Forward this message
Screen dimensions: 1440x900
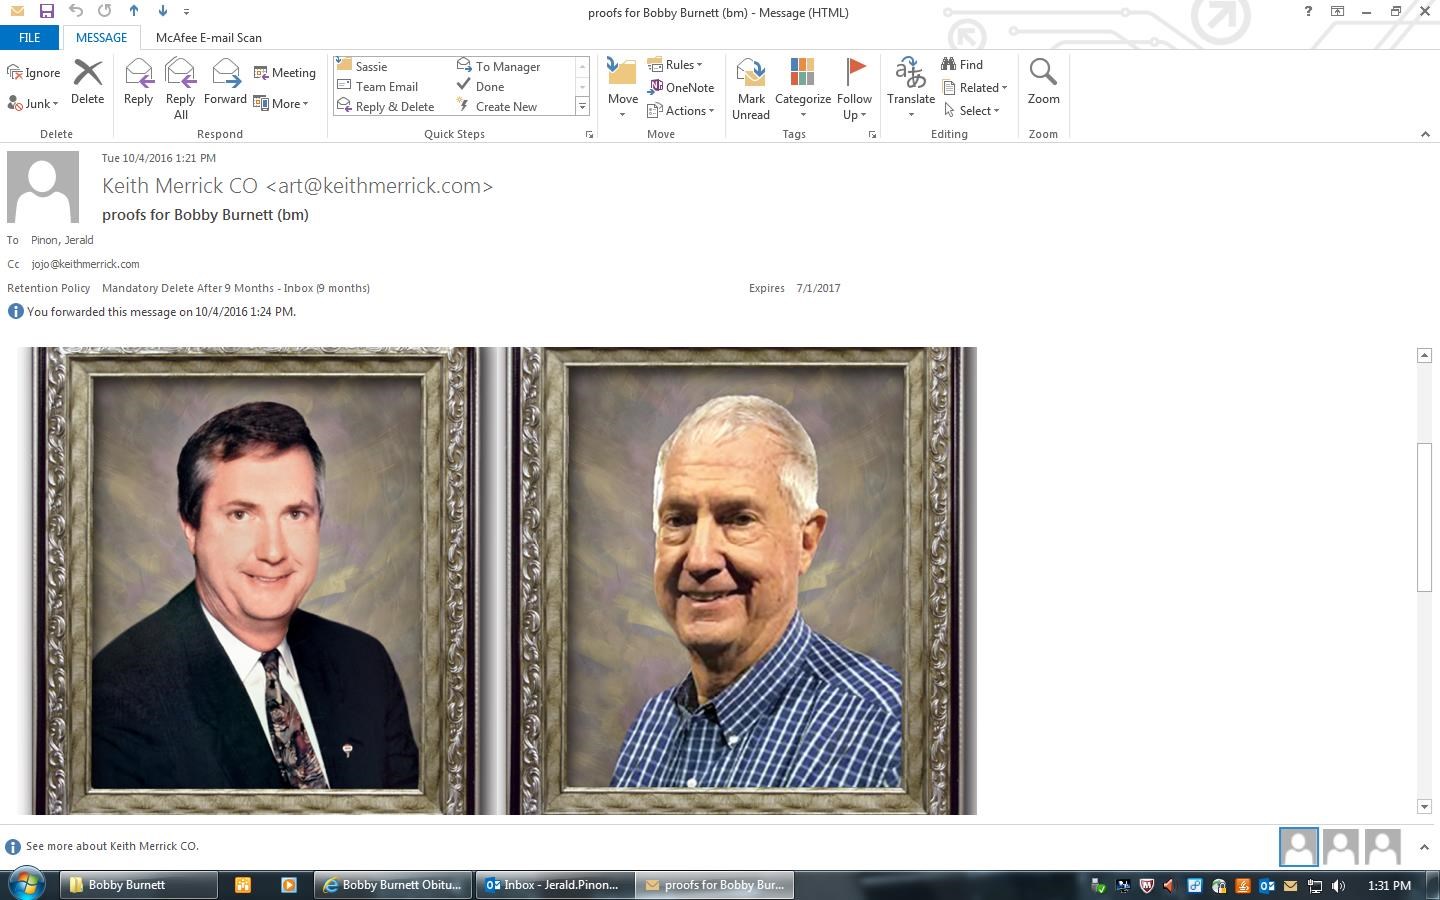click(x=225, y=82)
